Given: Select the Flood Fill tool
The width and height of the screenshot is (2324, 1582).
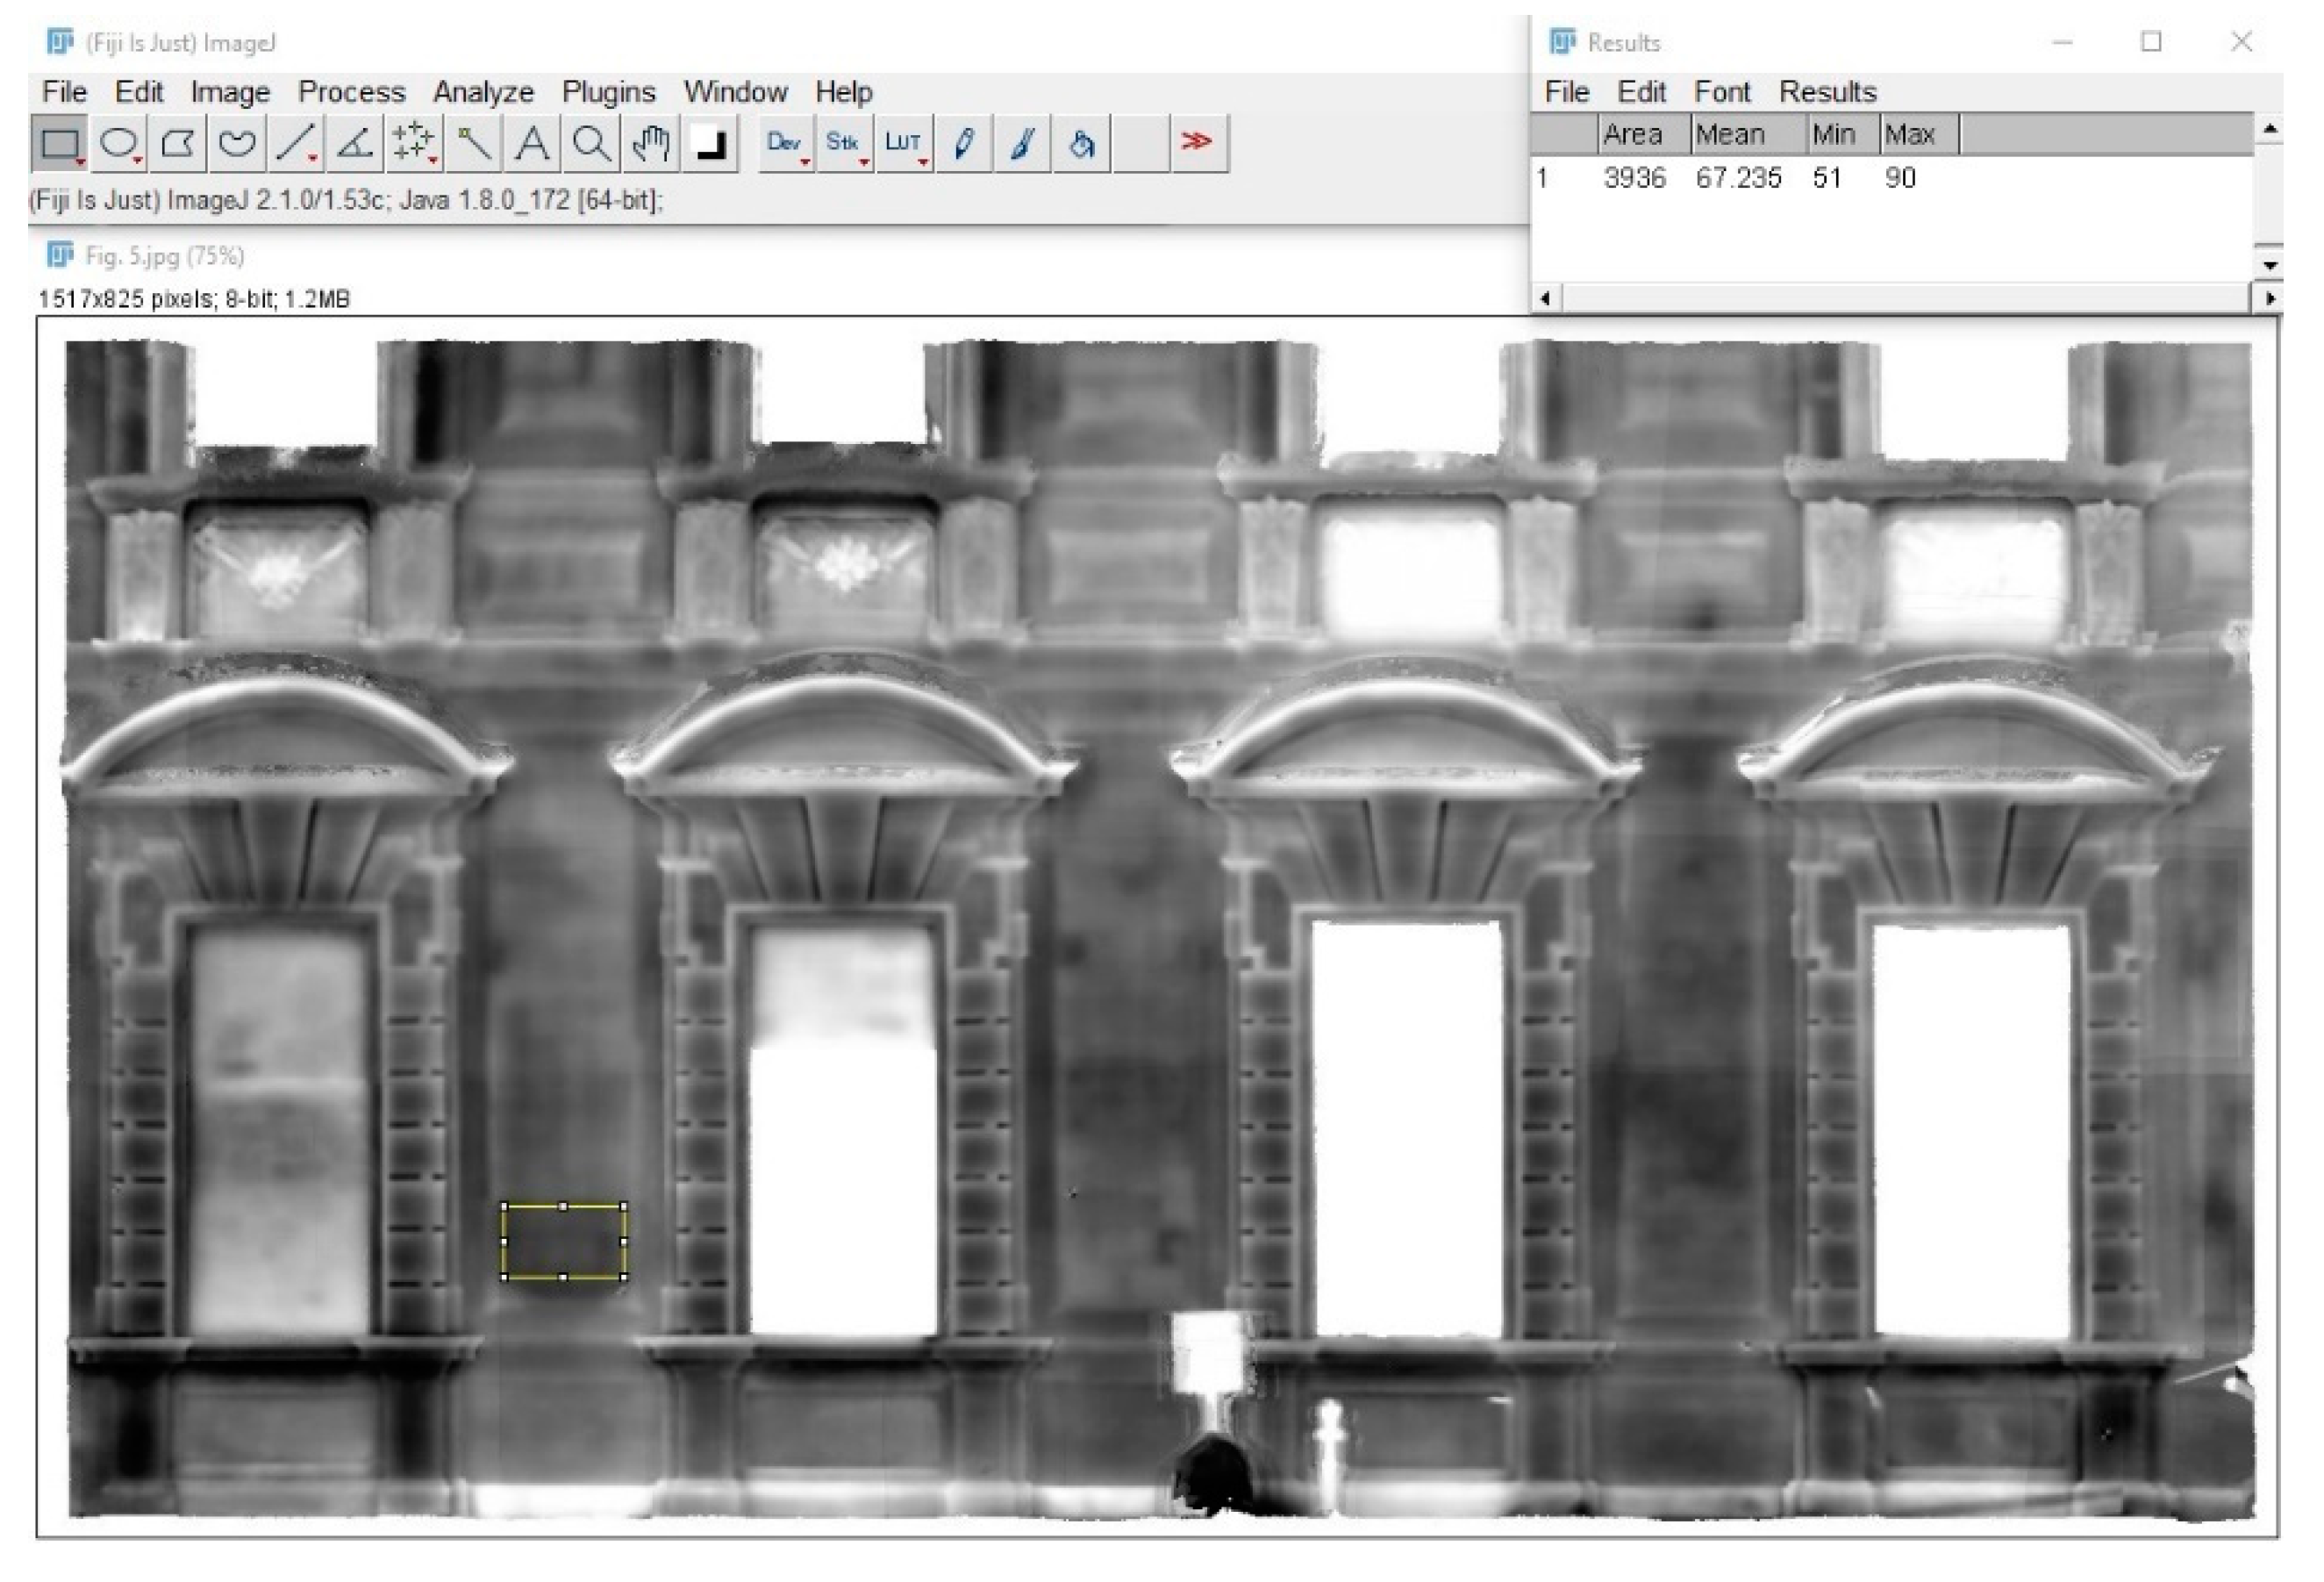Looking at the screenshot, I should pos(1081,144).
